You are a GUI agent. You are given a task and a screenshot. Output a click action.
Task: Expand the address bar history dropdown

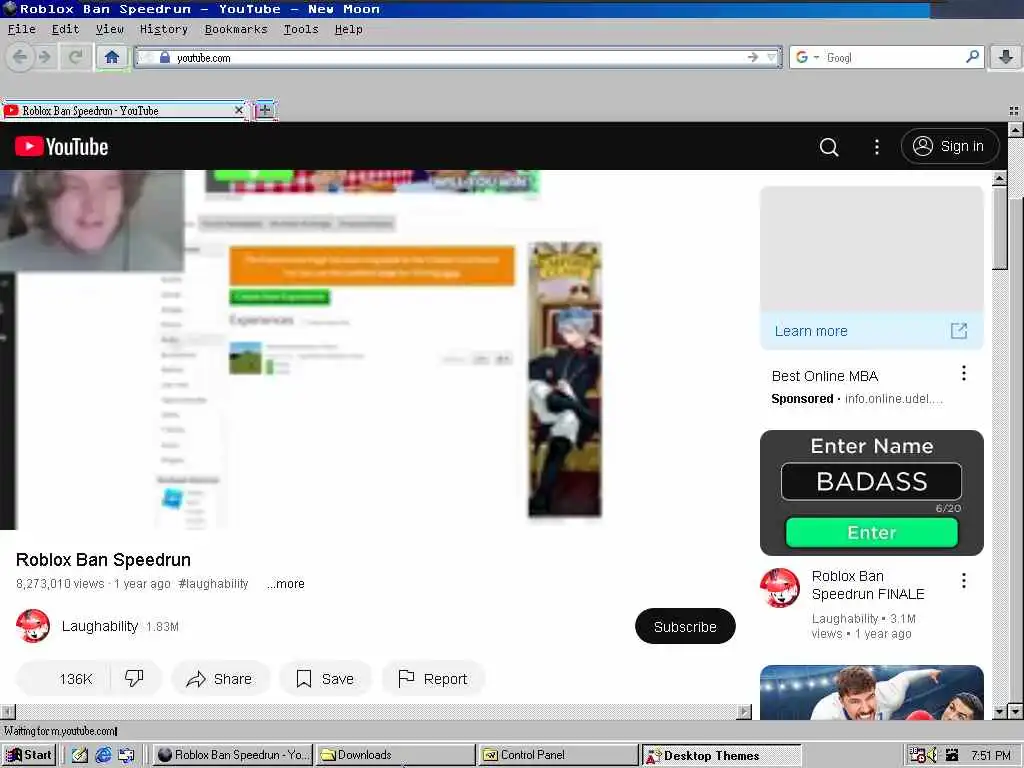pos(772,57)
